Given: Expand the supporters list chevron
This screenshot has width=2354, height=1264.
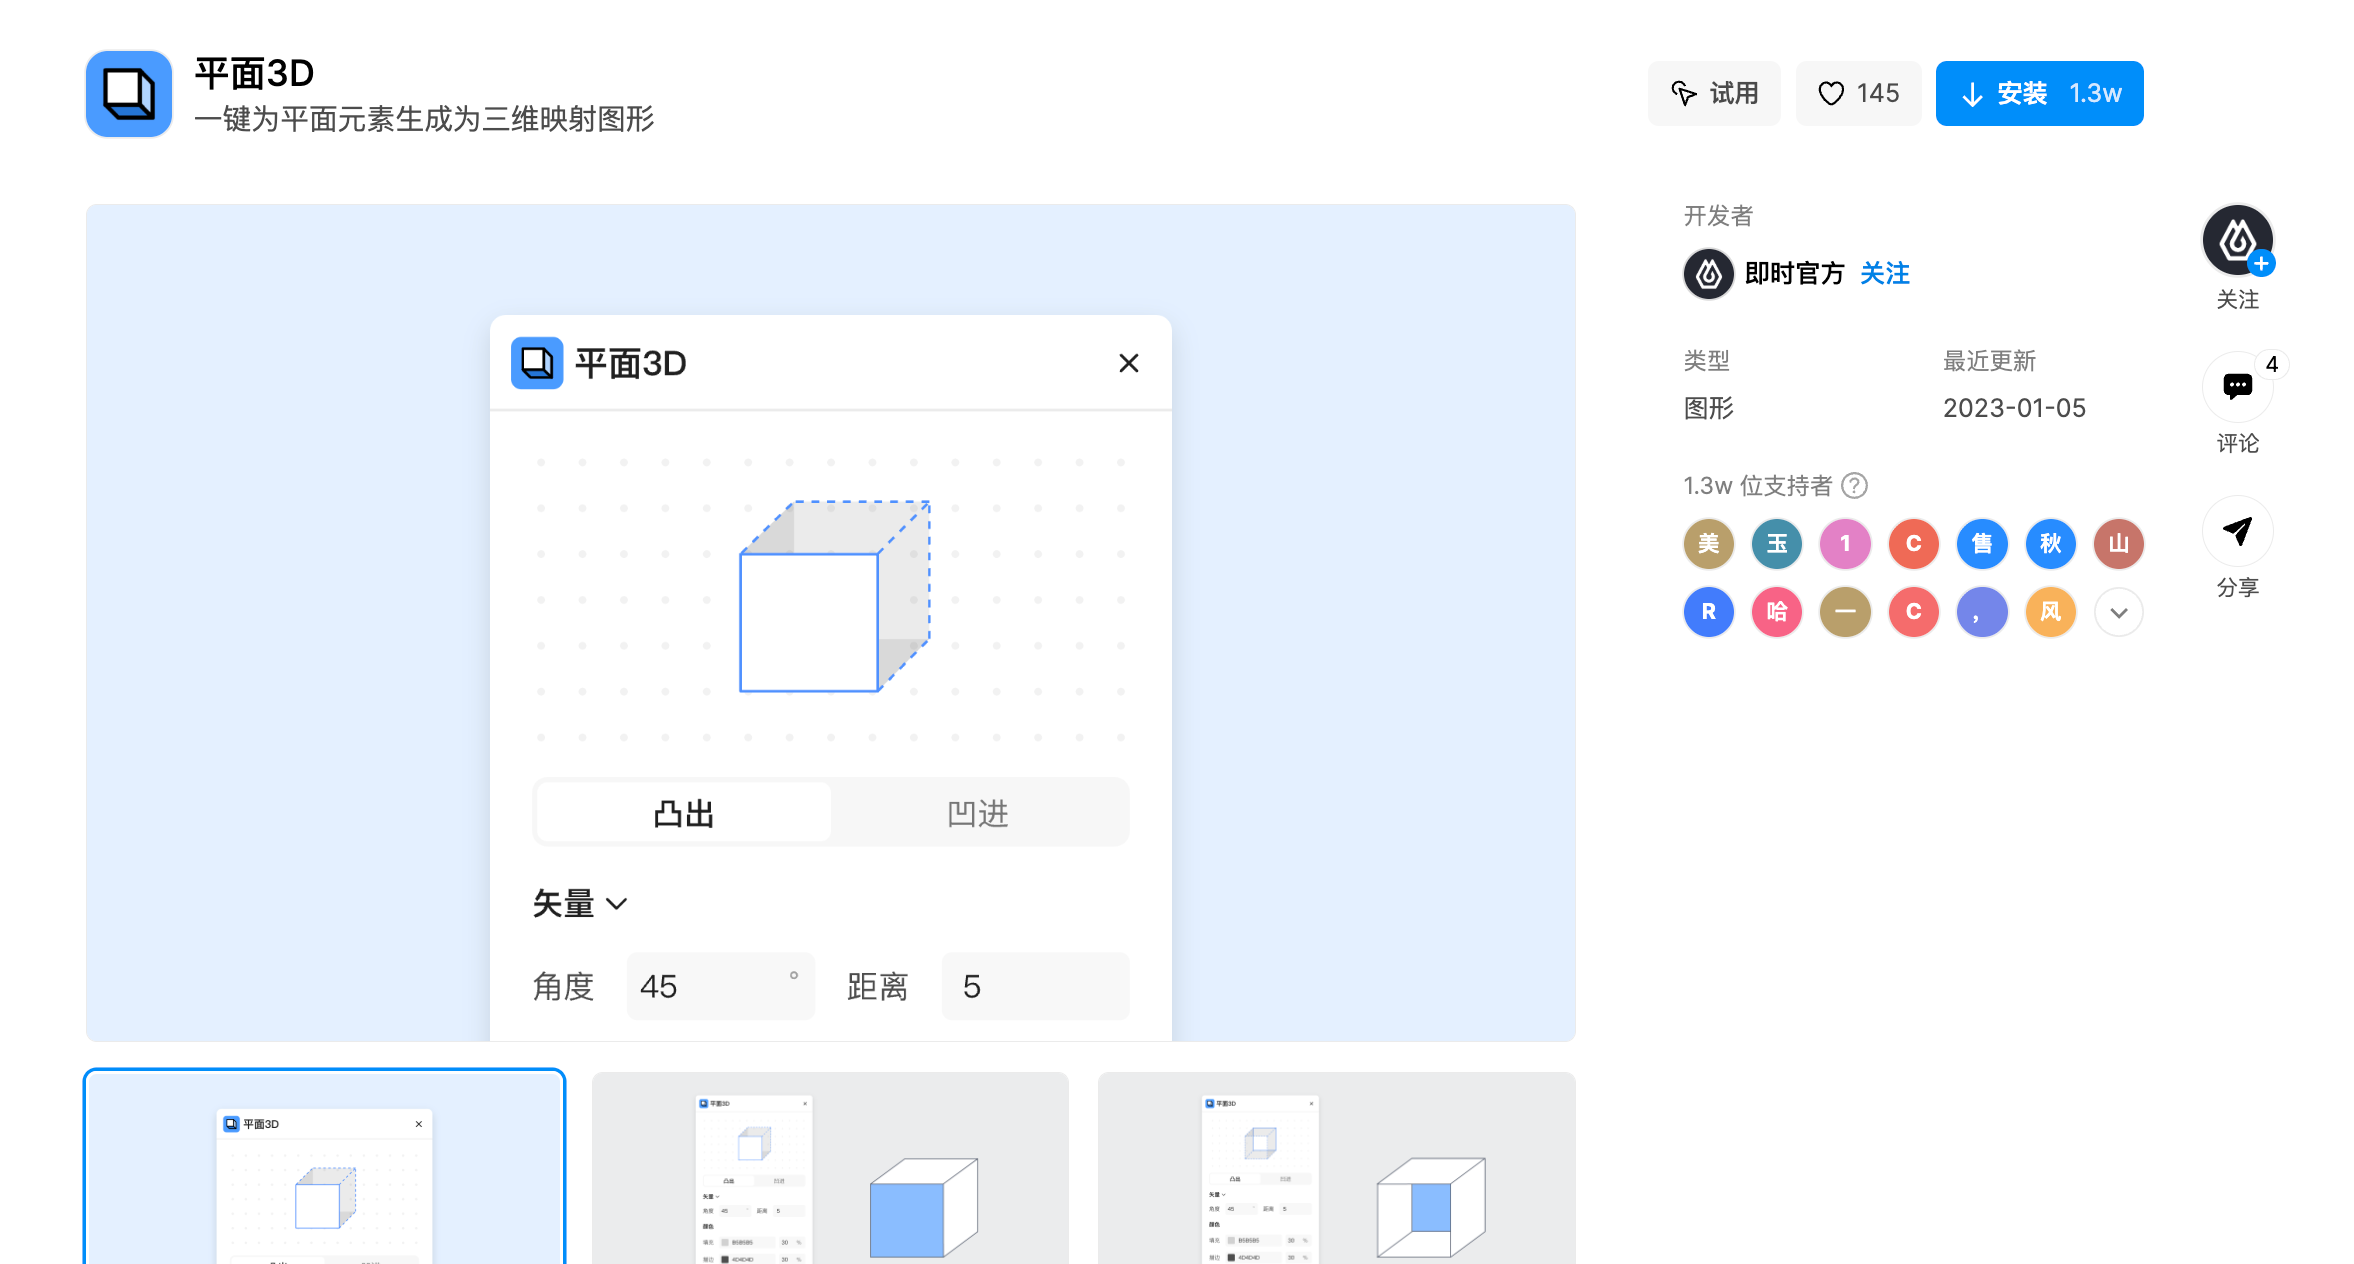Looking at the screenshot, I should pos(2118,613).
